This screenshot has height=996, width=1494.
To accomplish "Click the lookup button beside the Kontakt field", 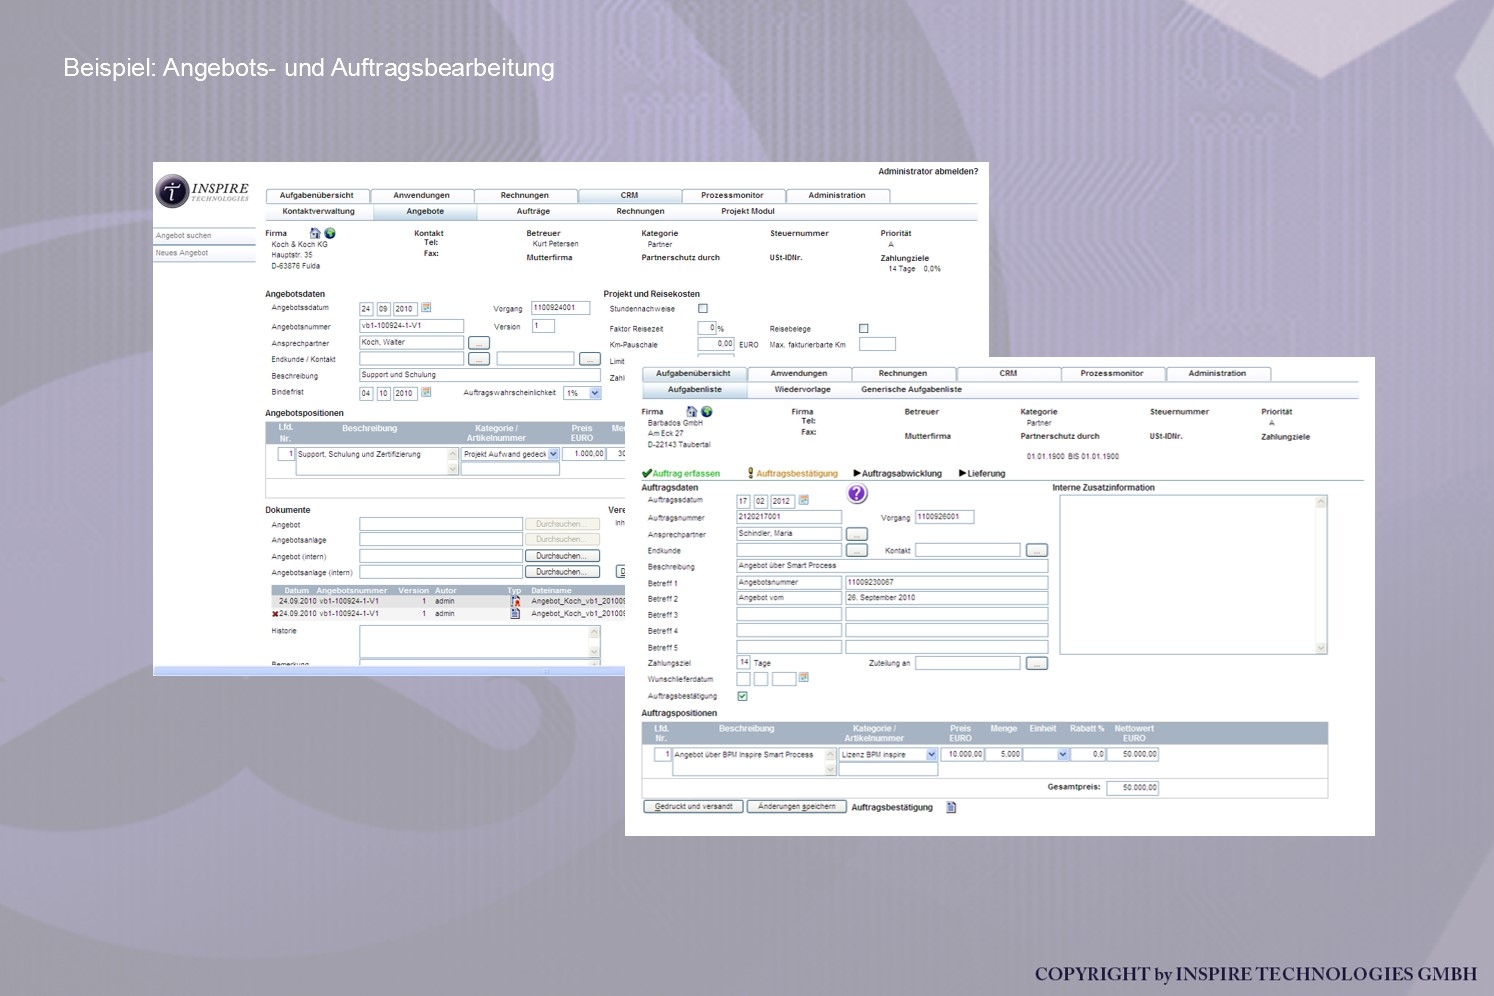I will [x=1037, y=550].
